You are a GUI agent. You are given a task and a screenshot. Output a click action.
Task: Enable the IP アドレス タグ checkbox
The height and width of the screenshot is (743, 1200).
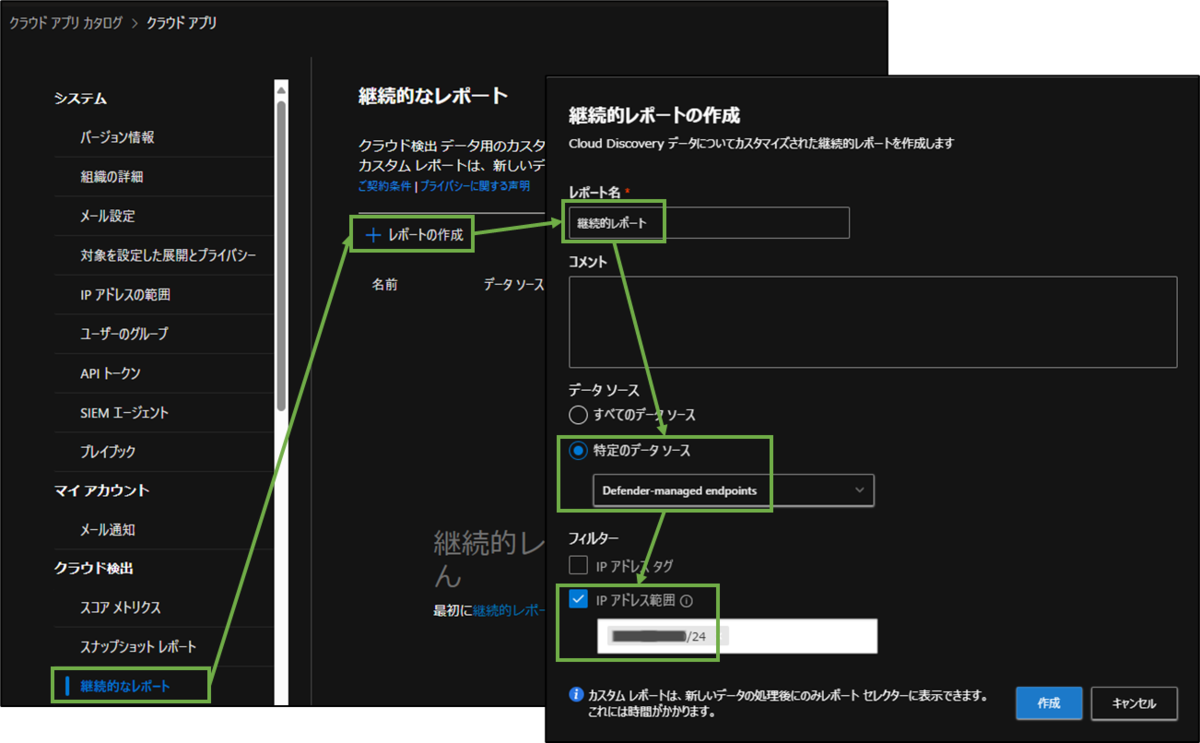click(x=578, y=566)
